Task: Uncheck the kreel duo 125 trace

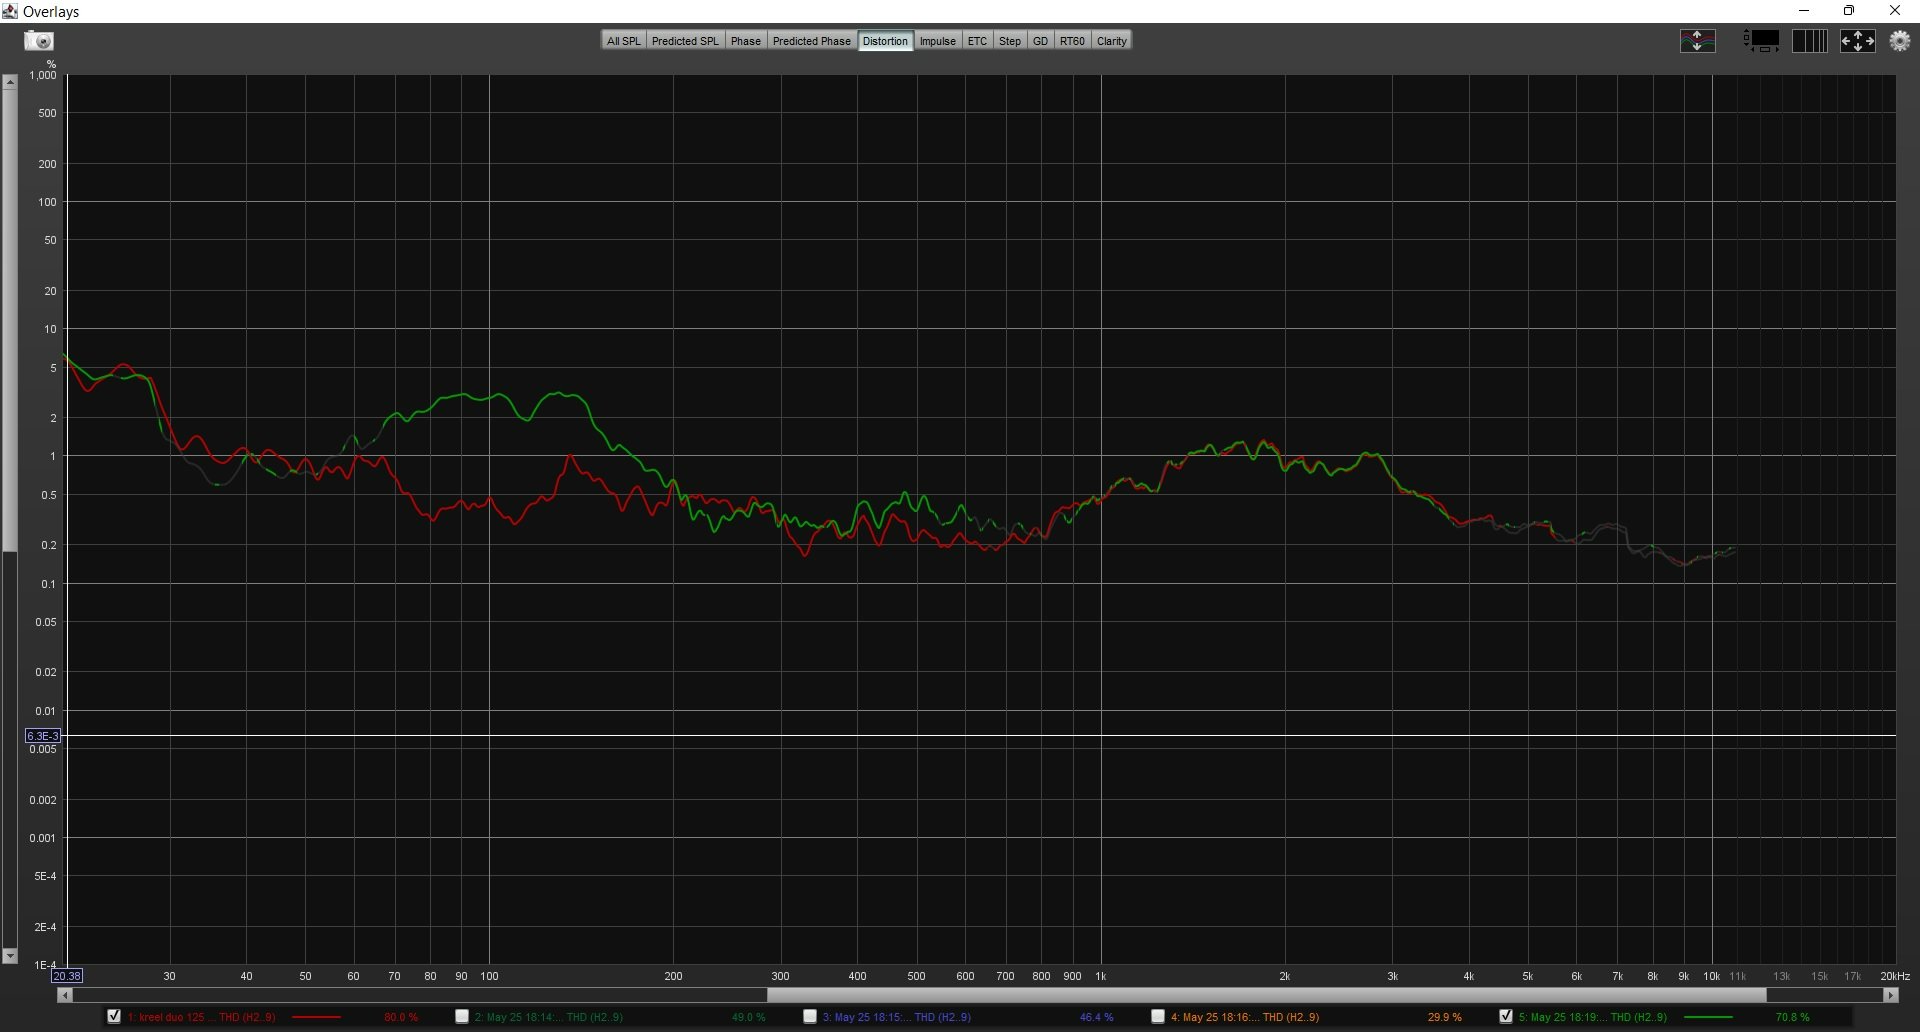Action: point(114,1016)
